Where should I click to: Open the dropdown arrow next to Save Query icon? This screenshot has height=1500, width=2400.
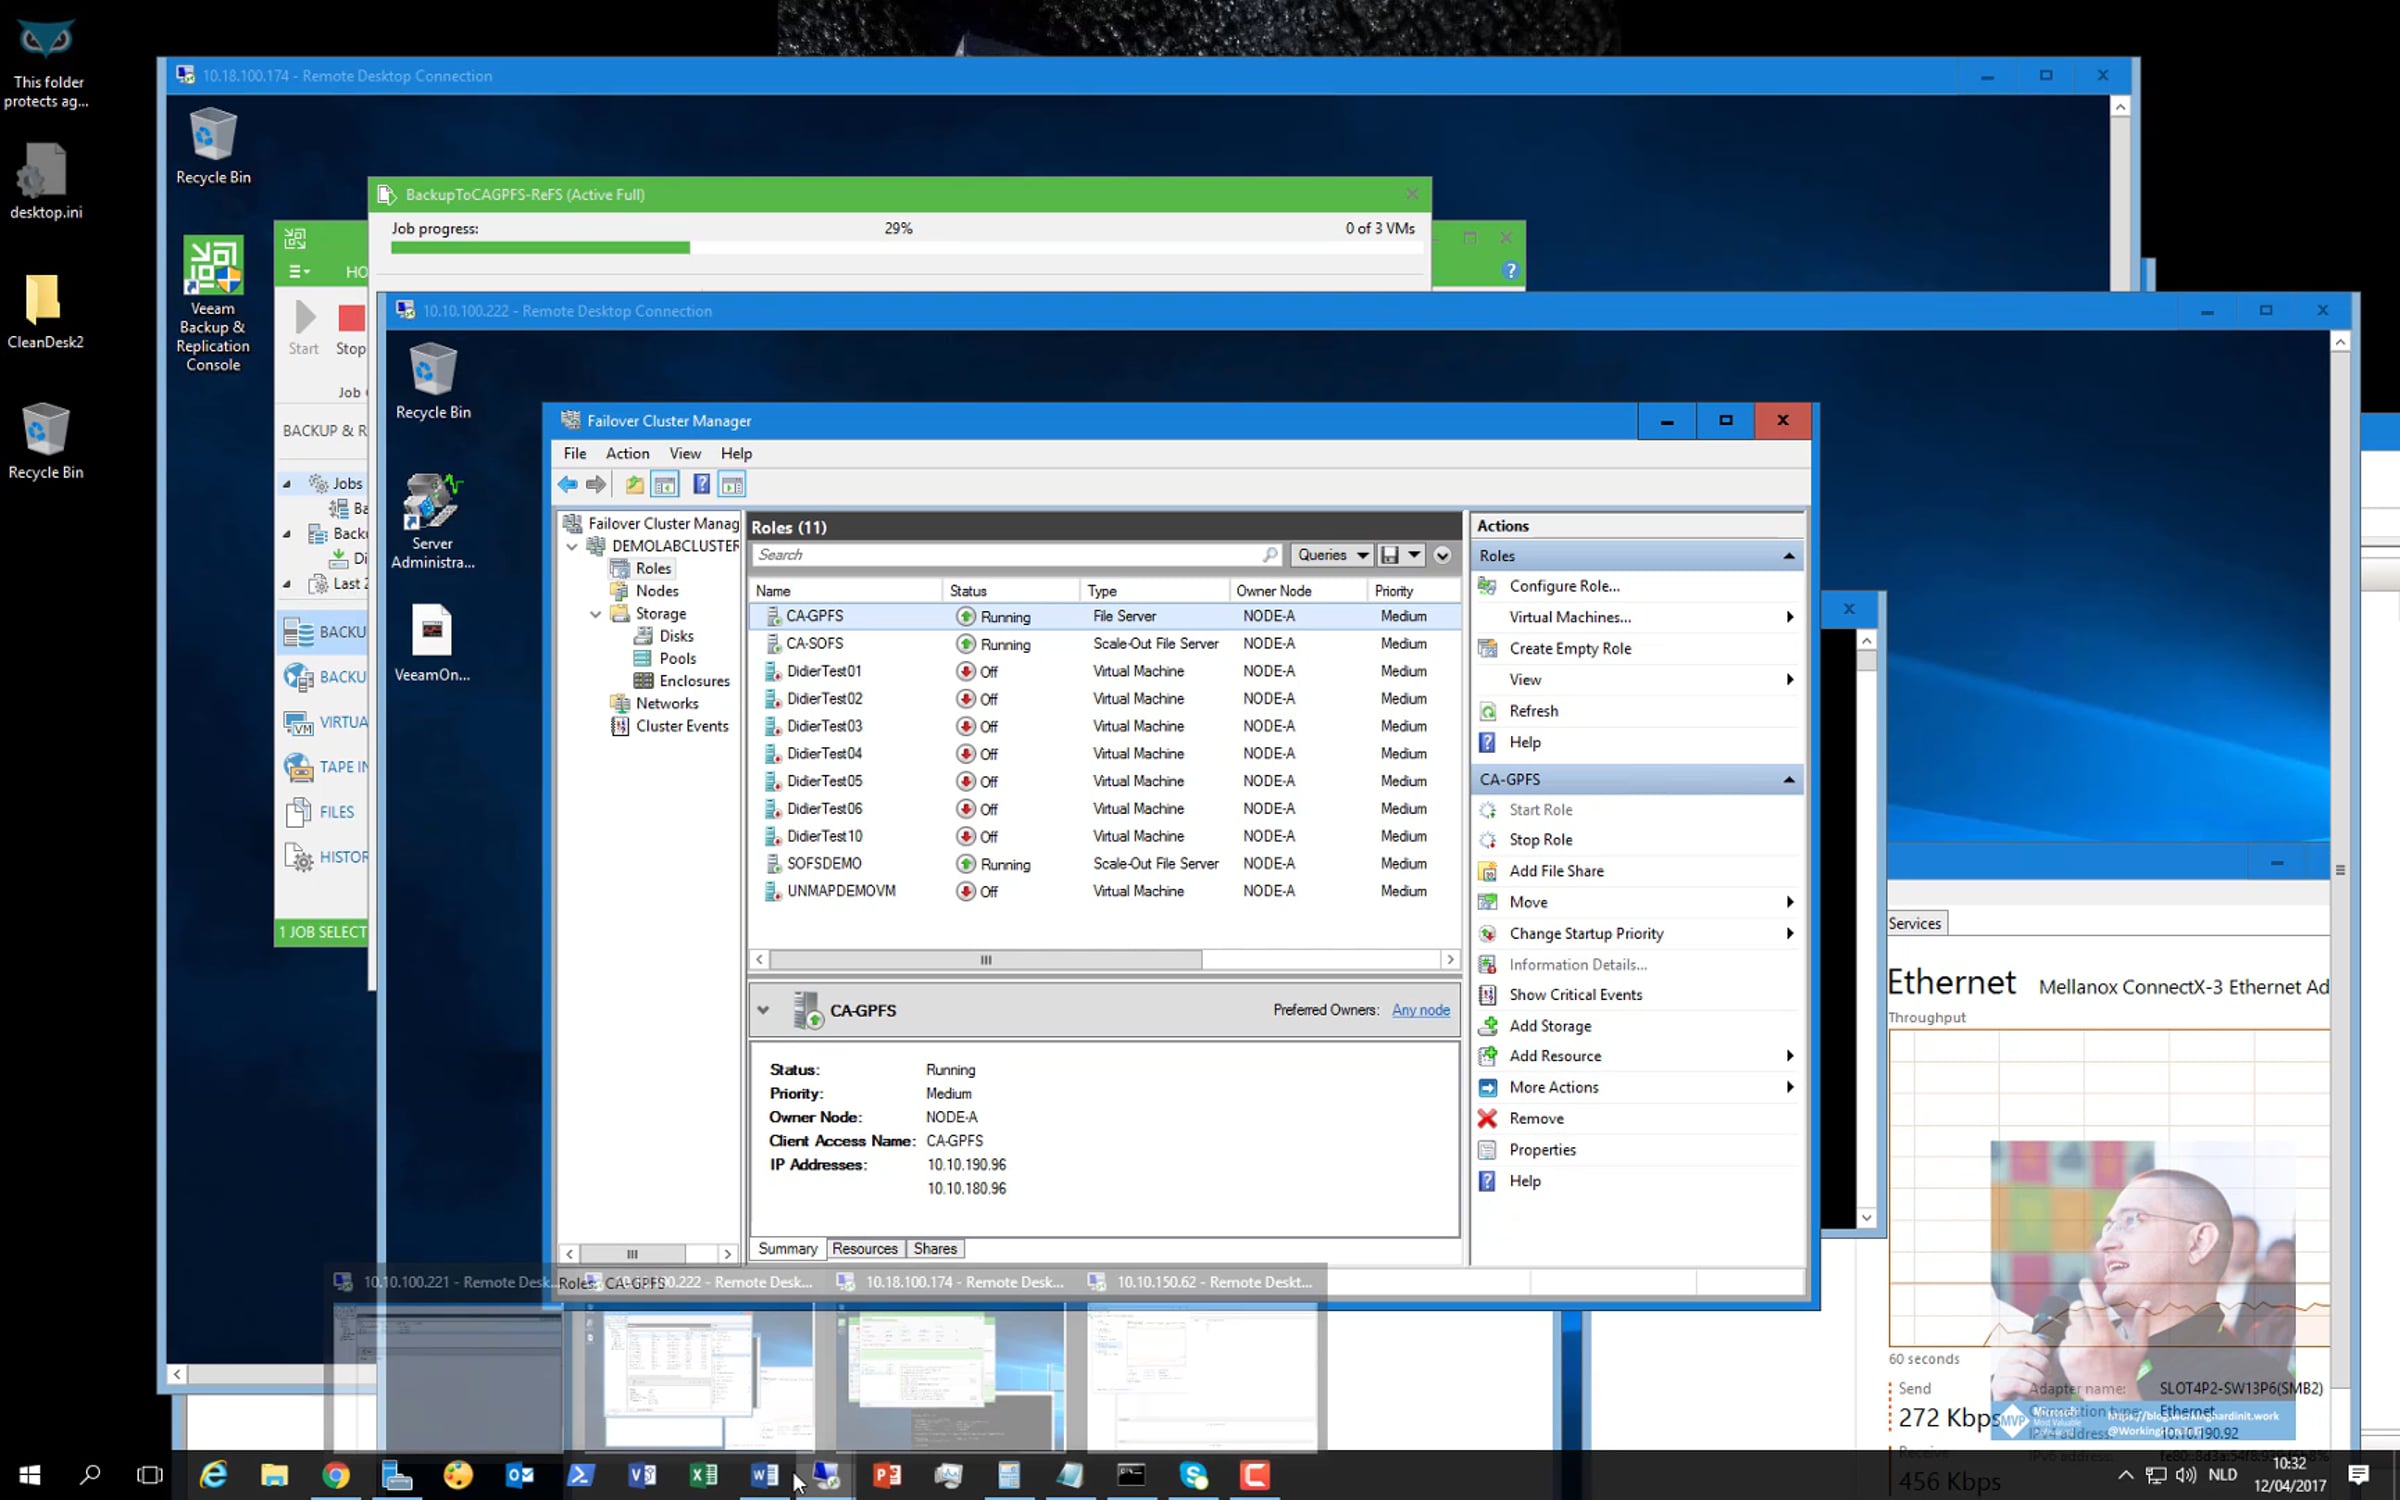[1414, 555]
